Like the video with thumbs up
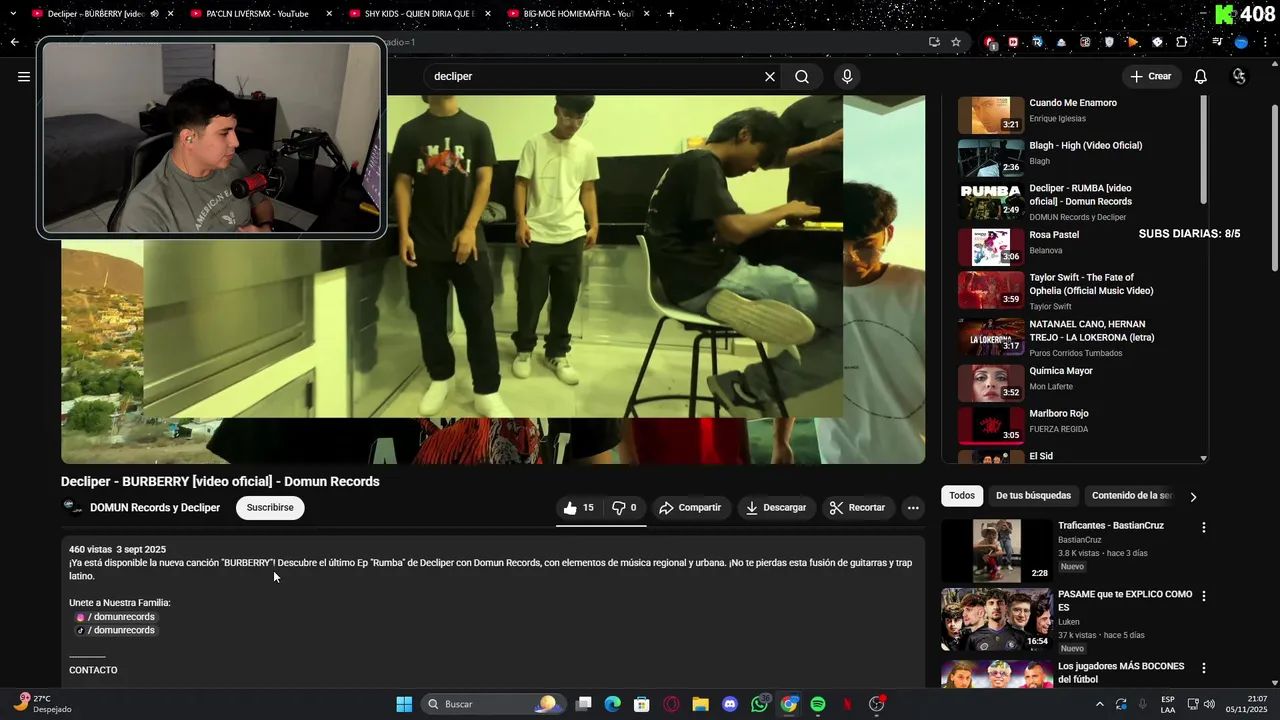This screenshot has width=1280, height=720. pyautogui.click(x=579, y=508)
